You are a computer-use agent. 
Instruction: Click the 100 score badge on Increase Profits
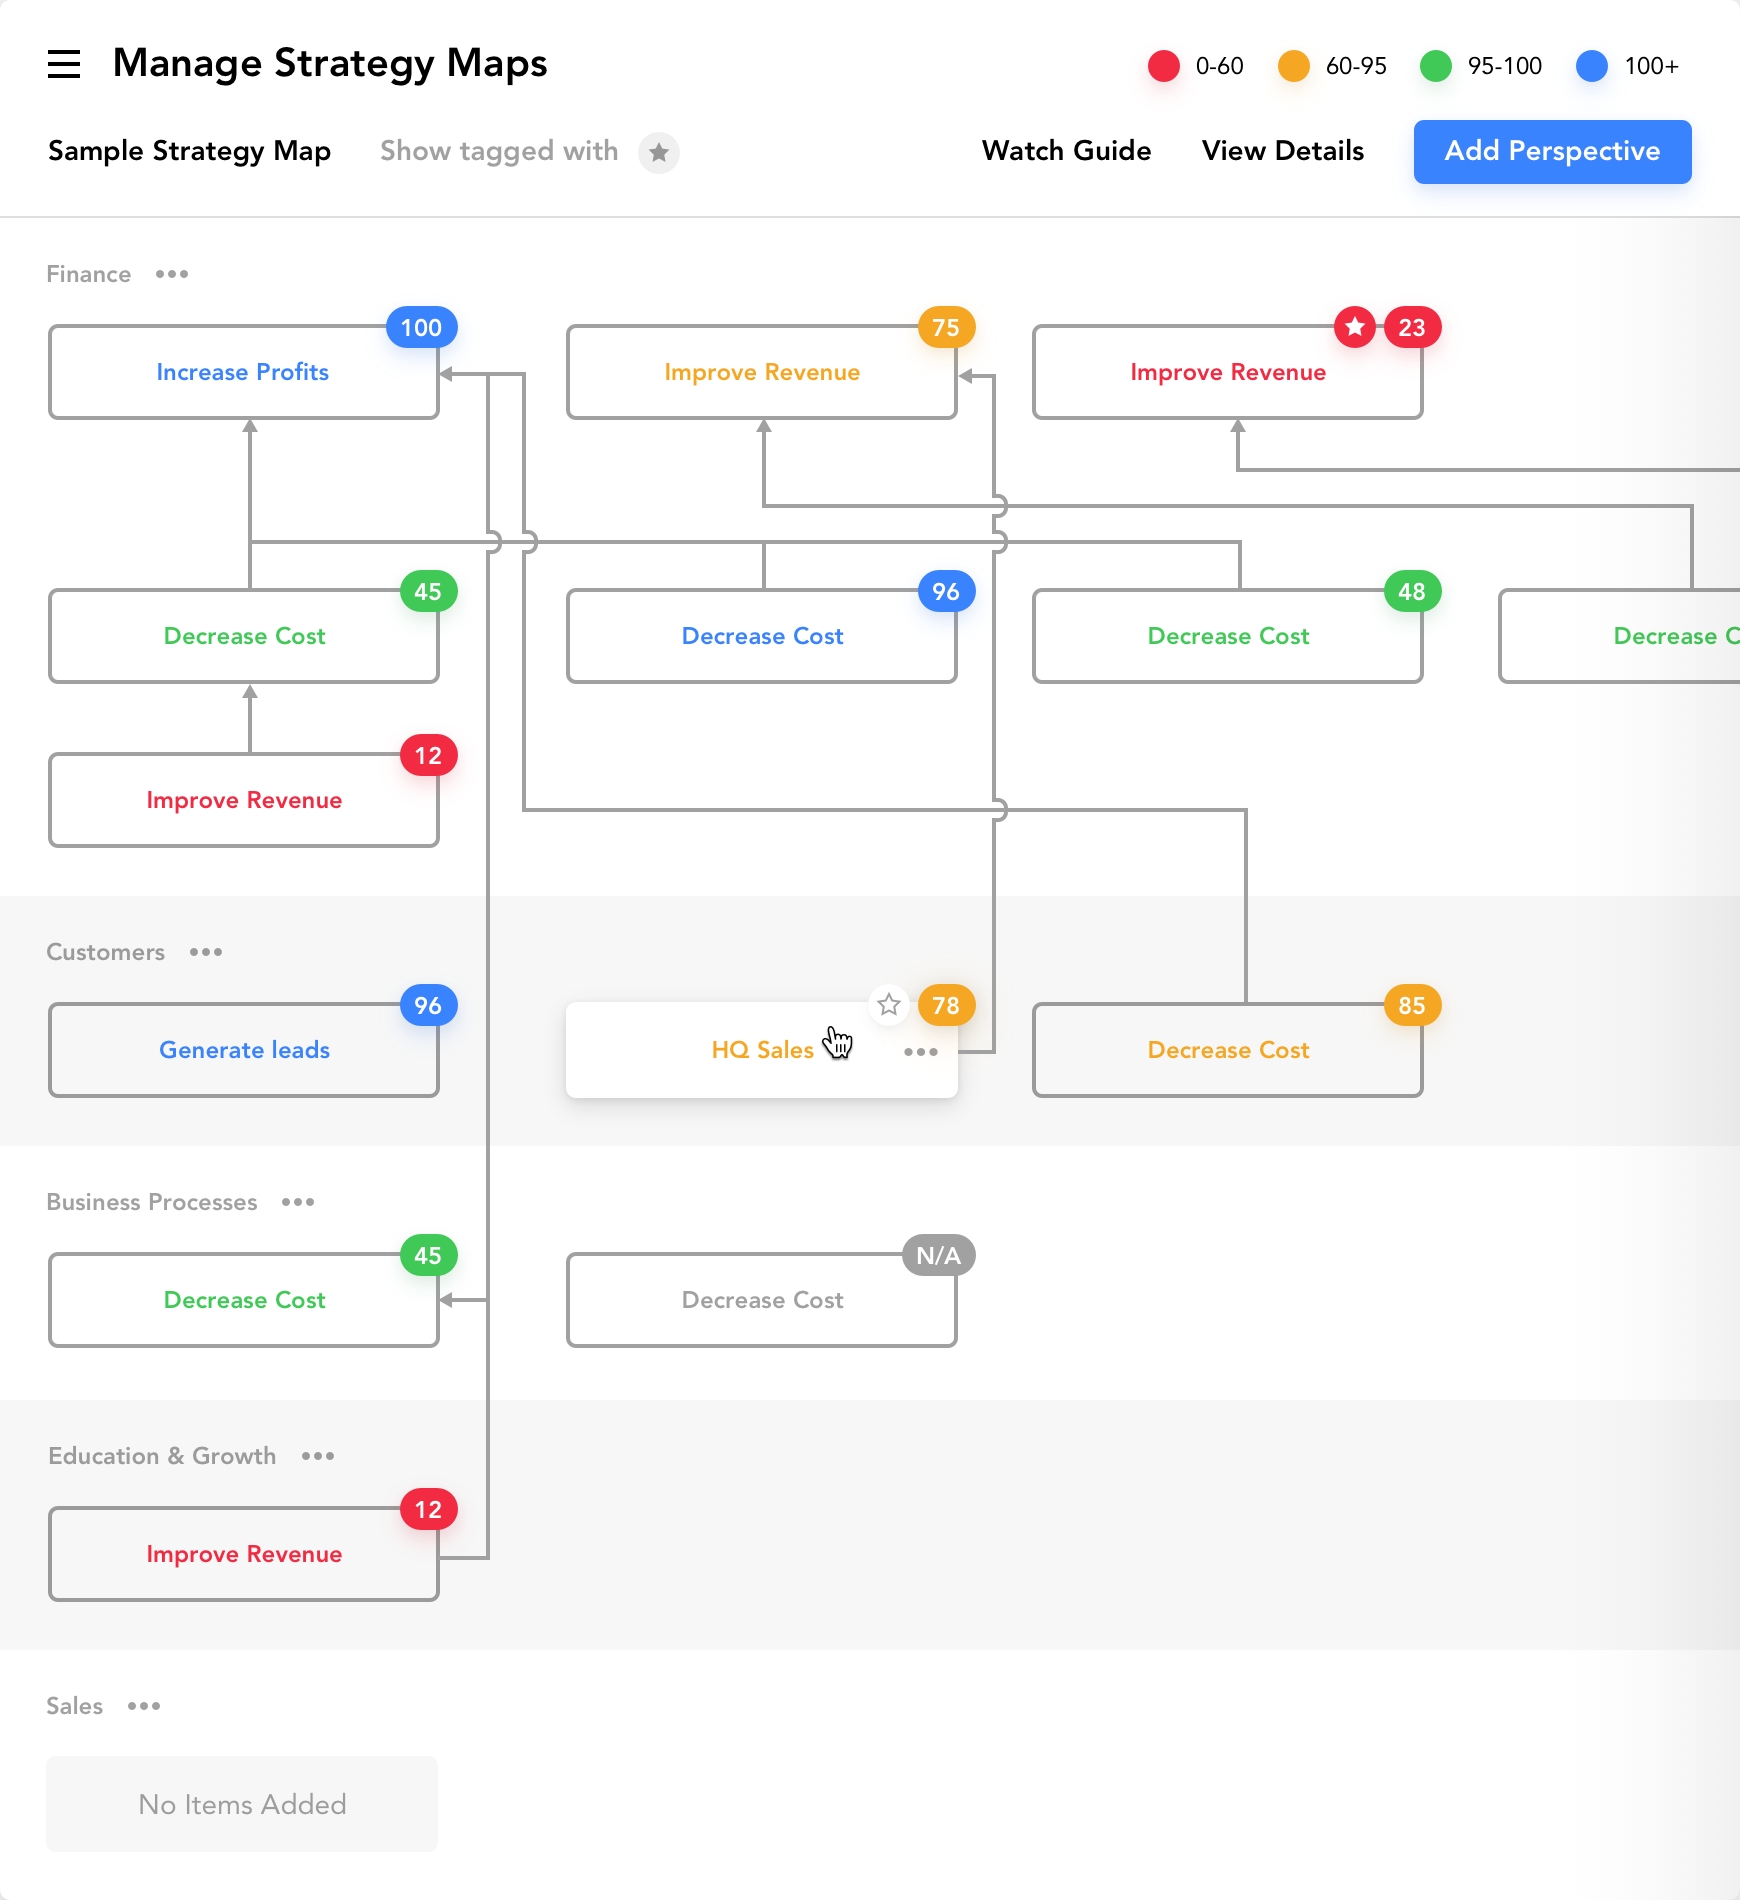pos(421,327)
